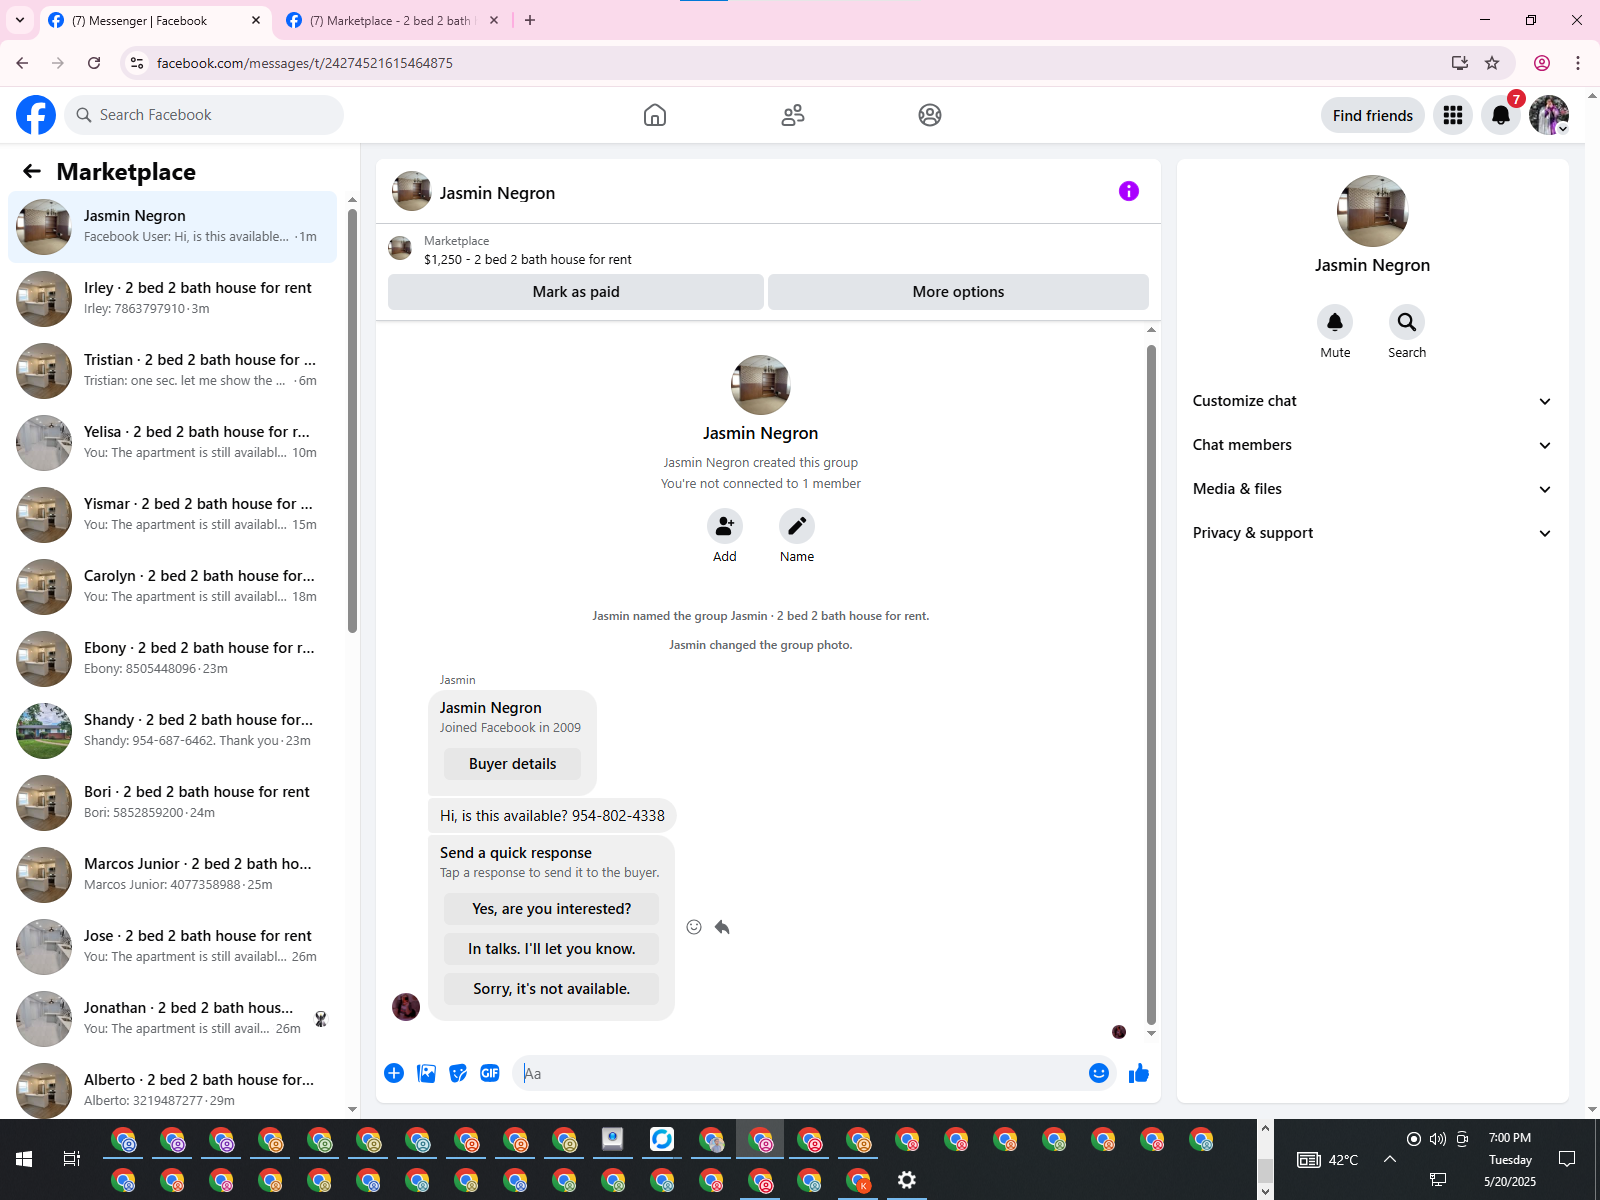
Task: Click the conversation list scrollbar
Action: (x=352, y=420)
